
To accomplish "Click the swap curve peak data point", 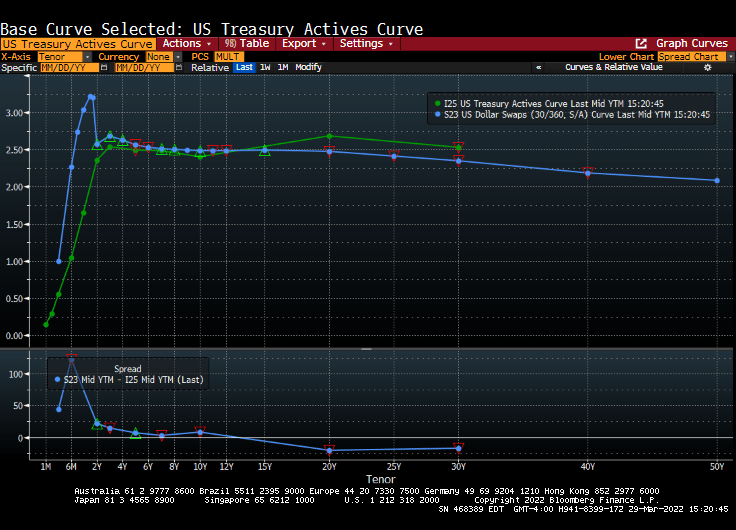I will pyautogui.click(x=91, y=97).
